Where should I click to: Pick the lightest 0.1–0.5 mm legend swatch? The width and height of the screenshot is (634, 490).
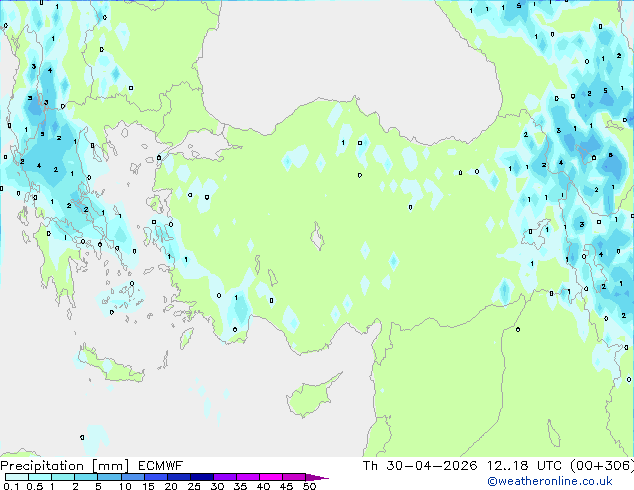17,477
